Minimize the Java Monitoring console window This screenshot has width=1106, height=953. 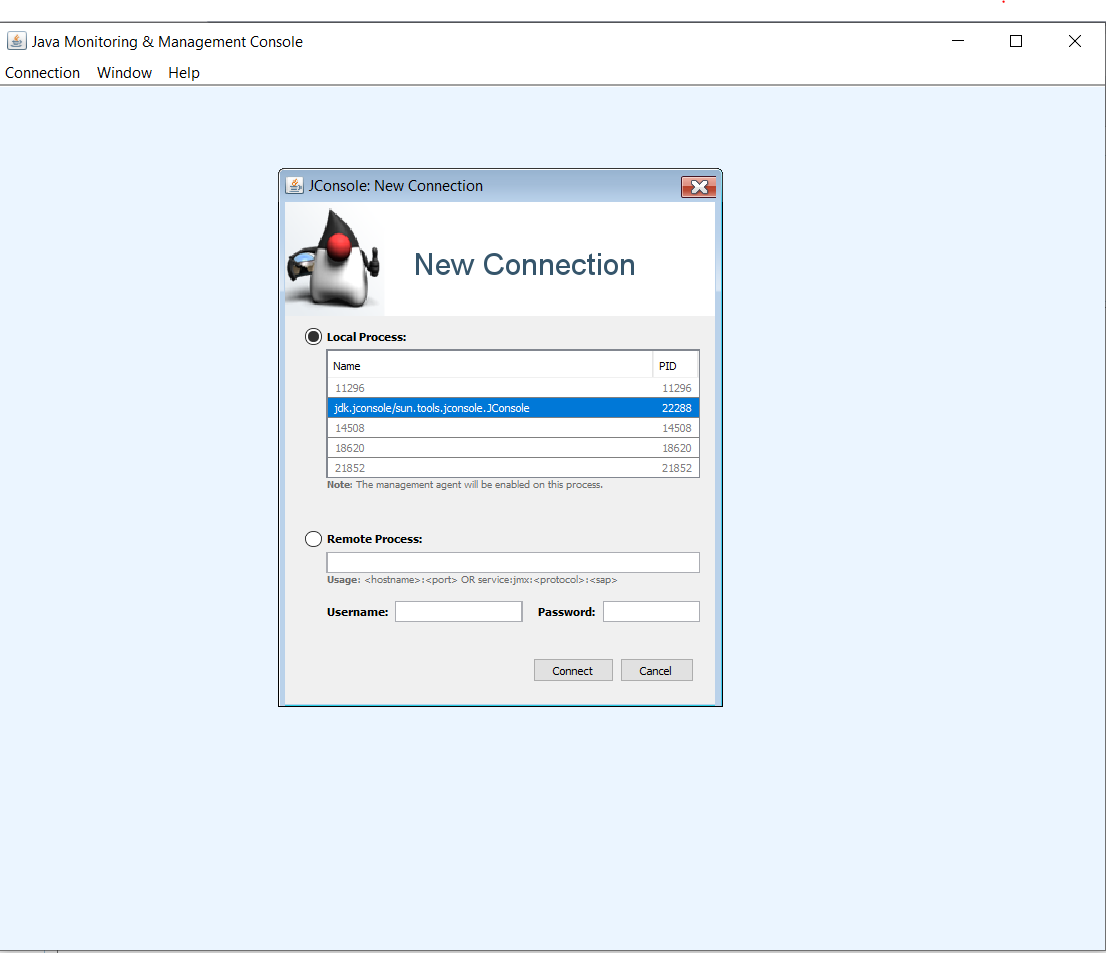click(958, 41)
